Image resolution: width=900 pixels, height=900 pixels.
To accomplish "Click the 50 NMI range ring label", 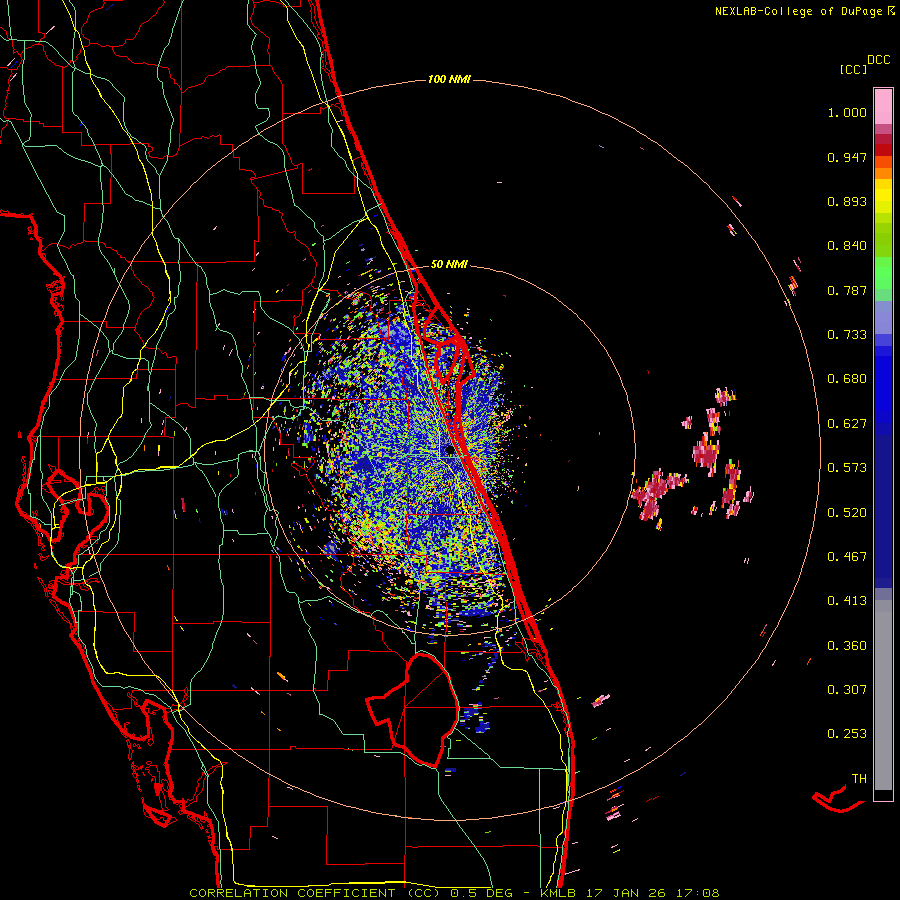I will coord(449,265).
